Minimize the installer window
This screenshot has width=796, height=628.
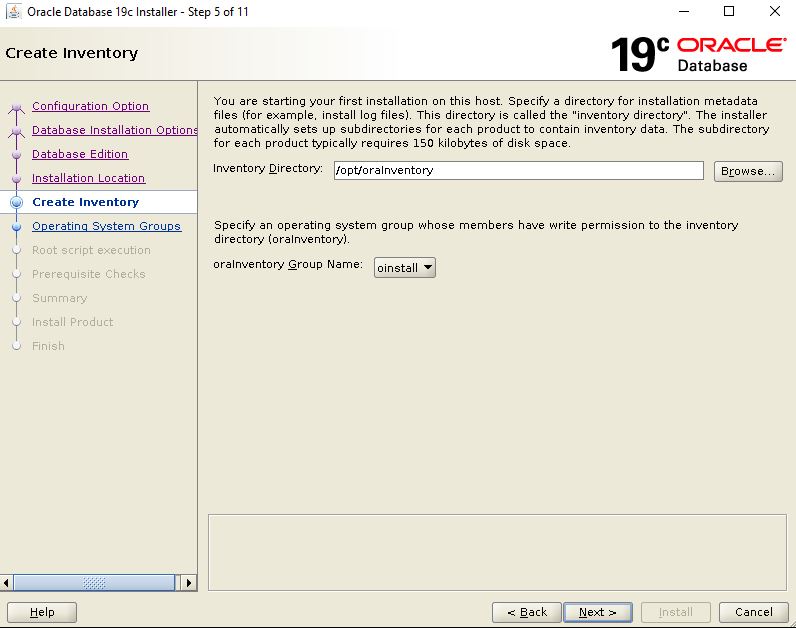click(x=684, y=11)
